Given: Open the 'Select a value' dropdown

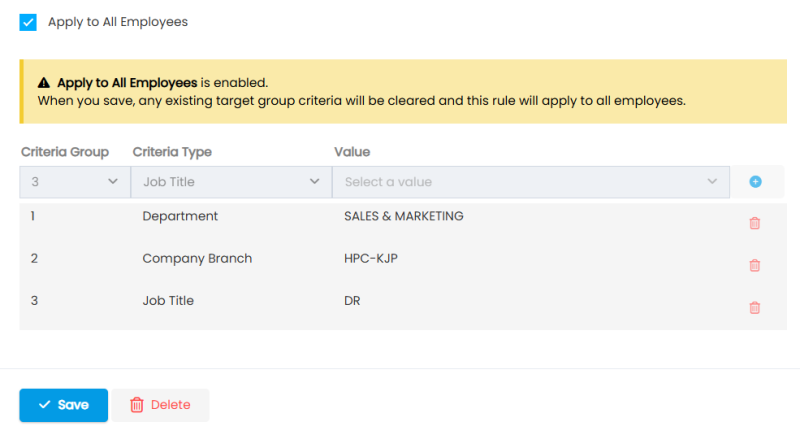Looking at the screenshot, I should pyautogui.click(x=530, y=182).
